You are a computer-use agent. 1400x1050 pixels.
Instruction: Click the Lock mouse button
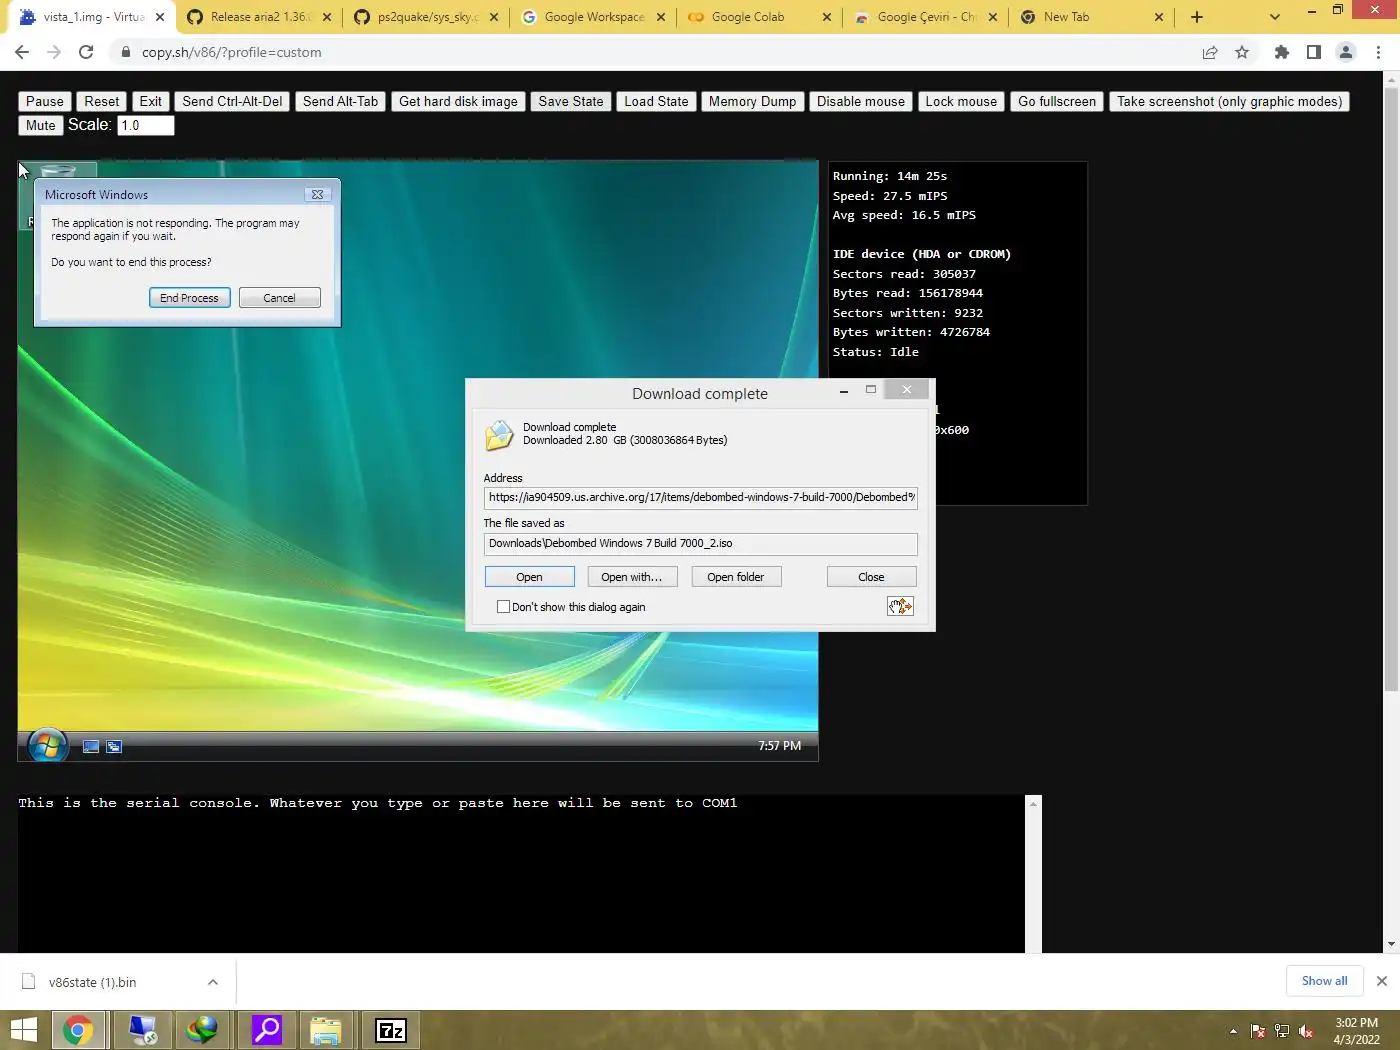961,101
